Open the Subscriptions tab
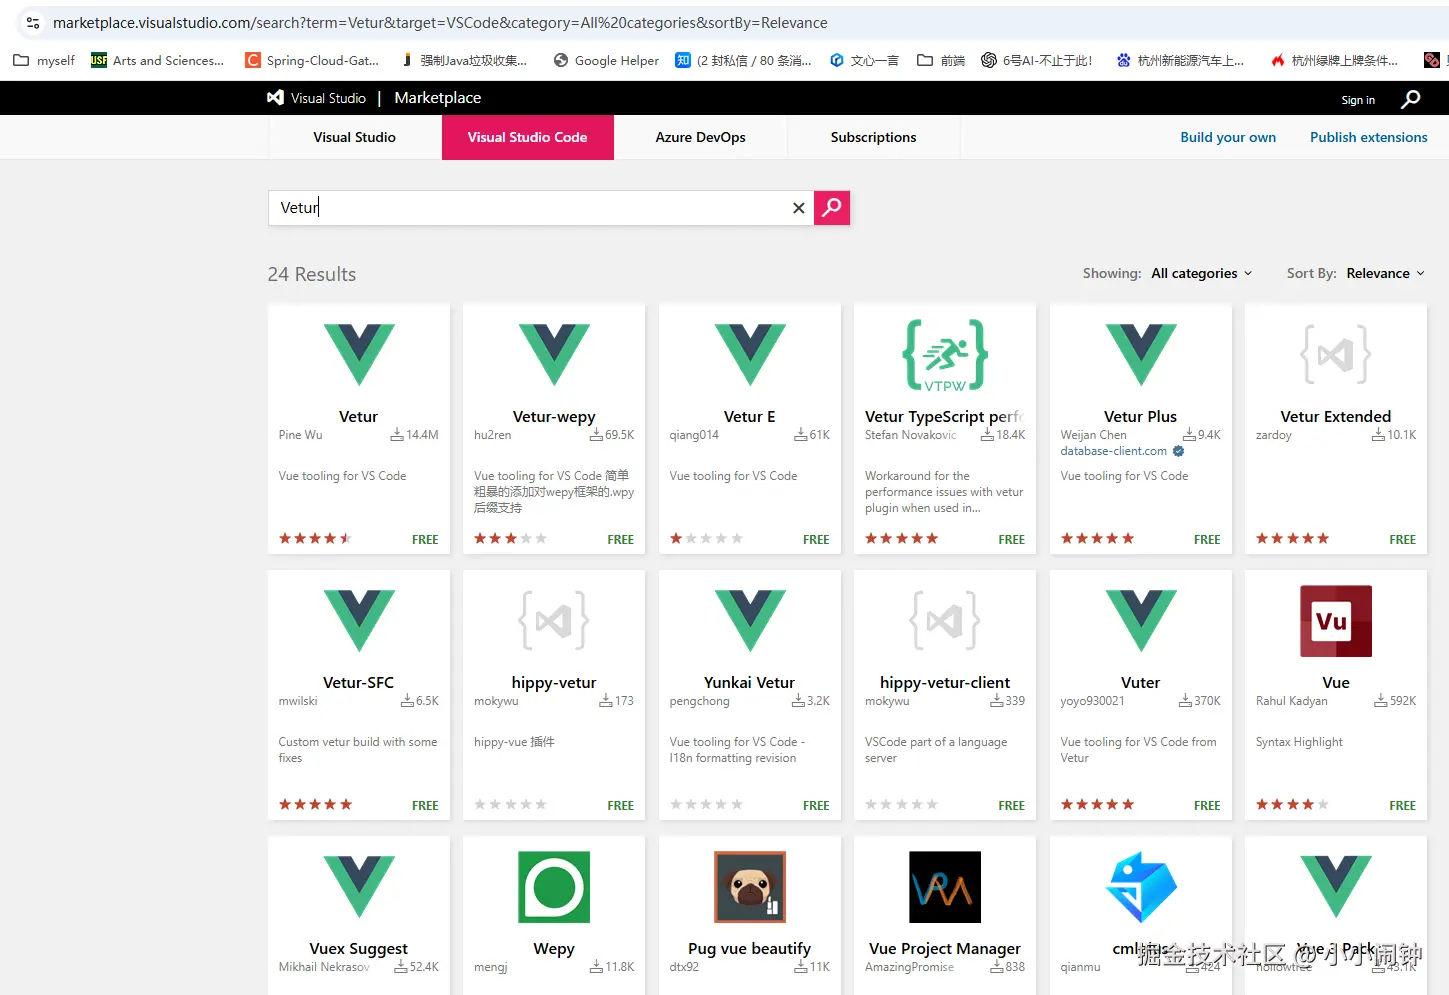Screen dimensions: 1449x995 coord(874,137)
